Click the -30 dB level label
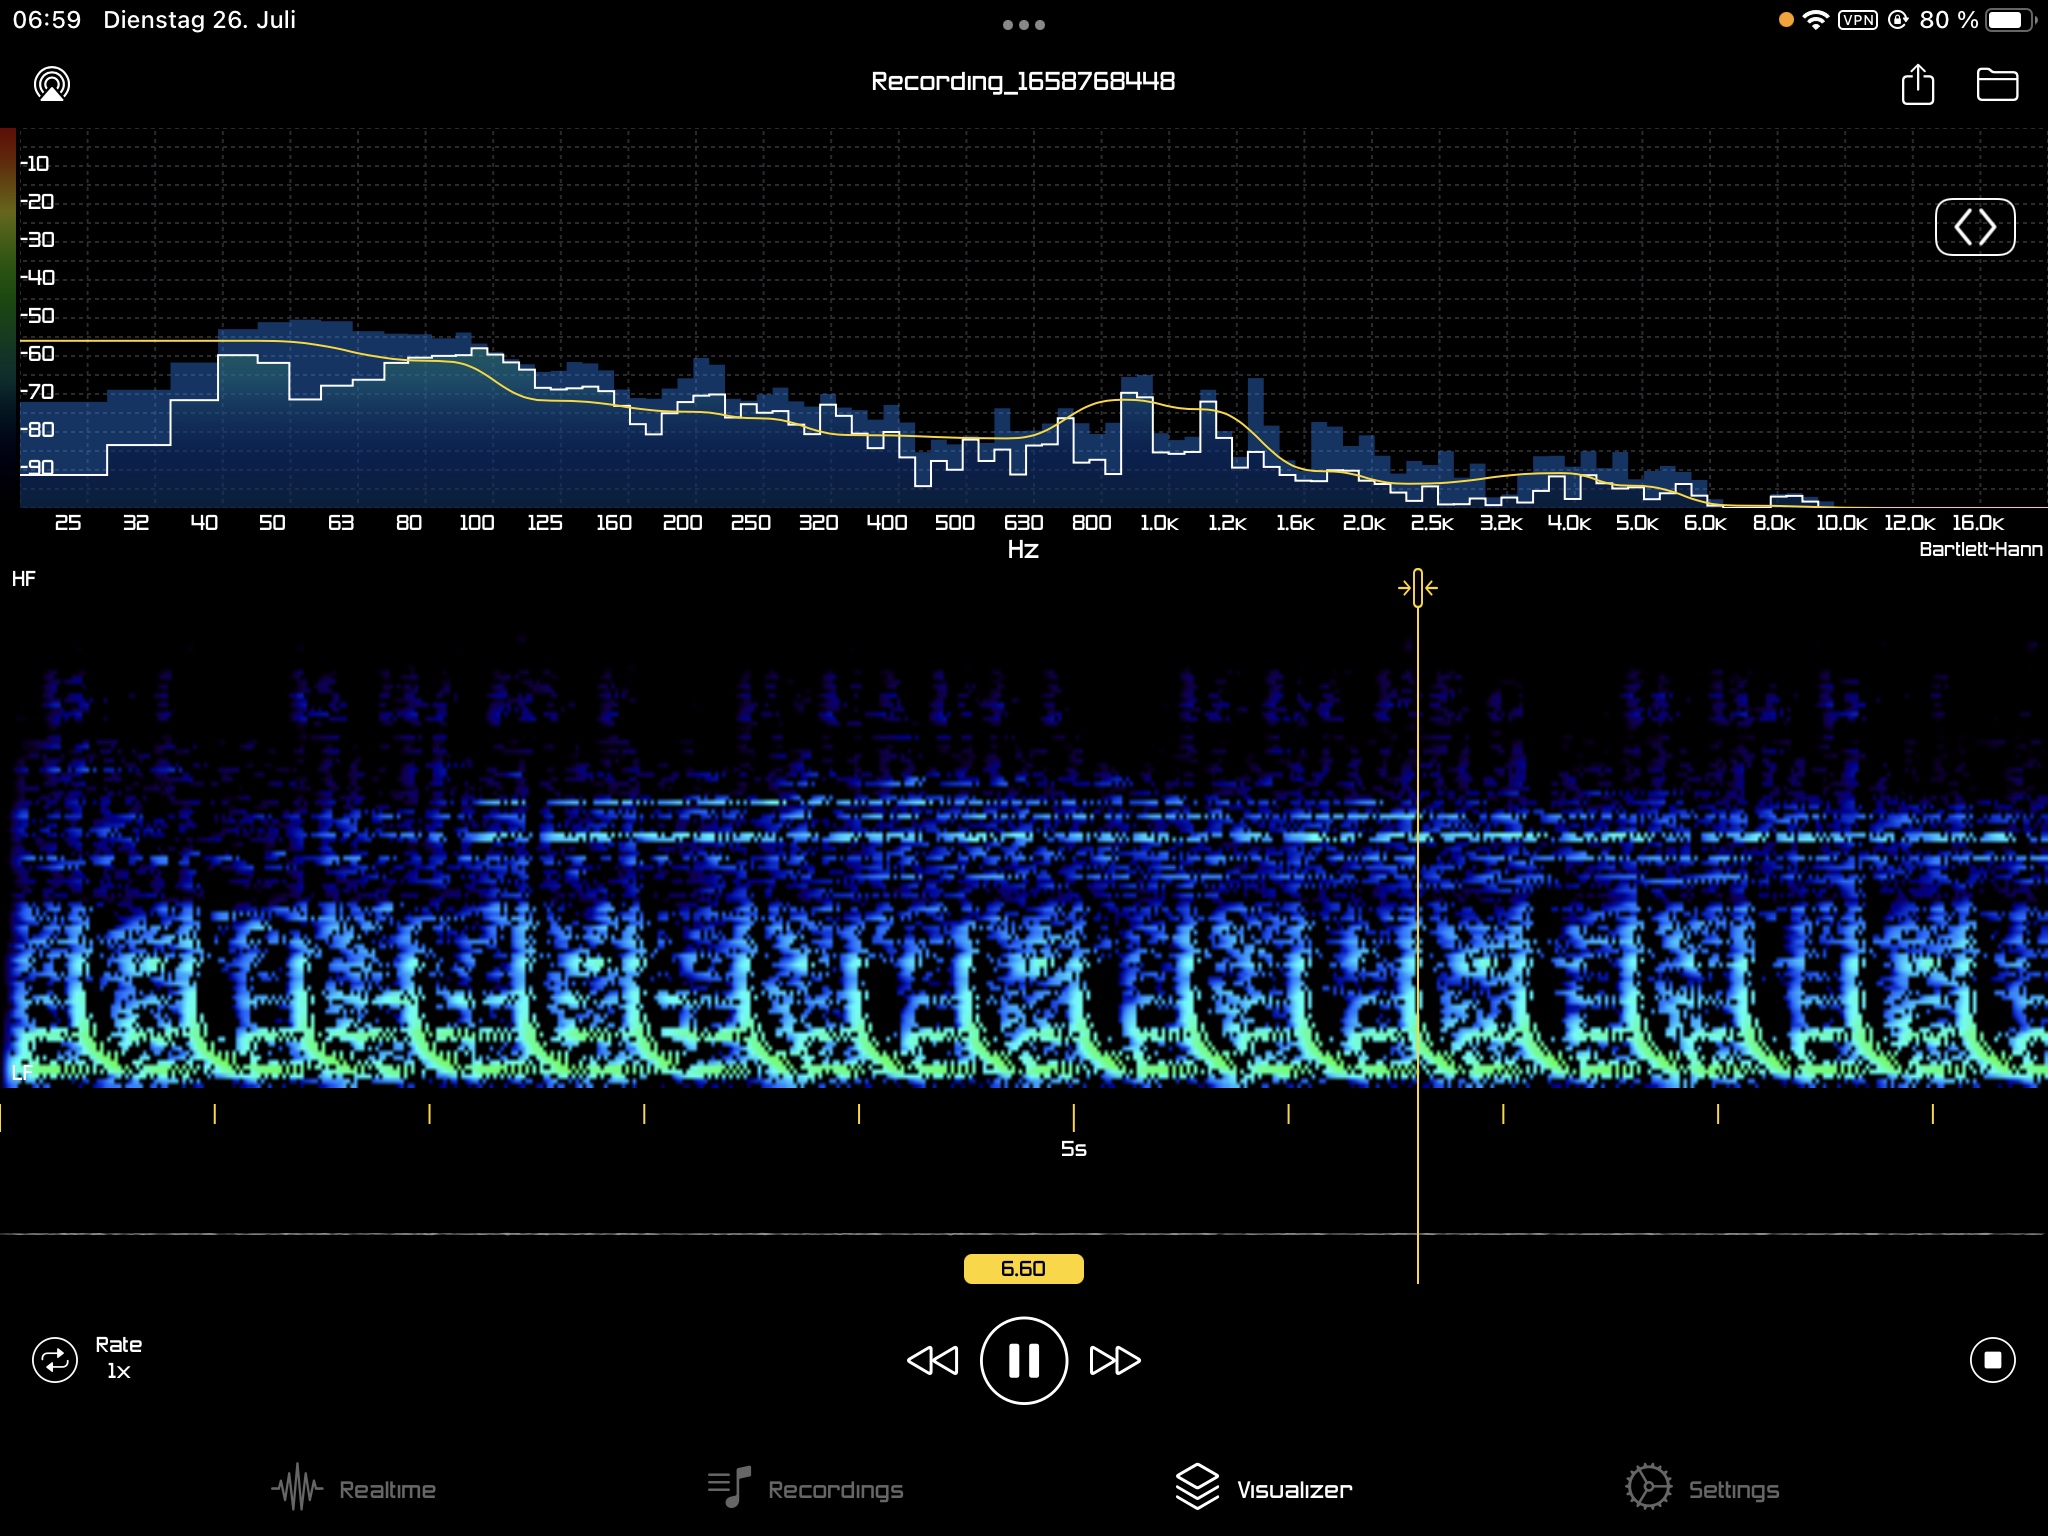The width and height of the screenshot is (2048, 1536). pos(37,239)
